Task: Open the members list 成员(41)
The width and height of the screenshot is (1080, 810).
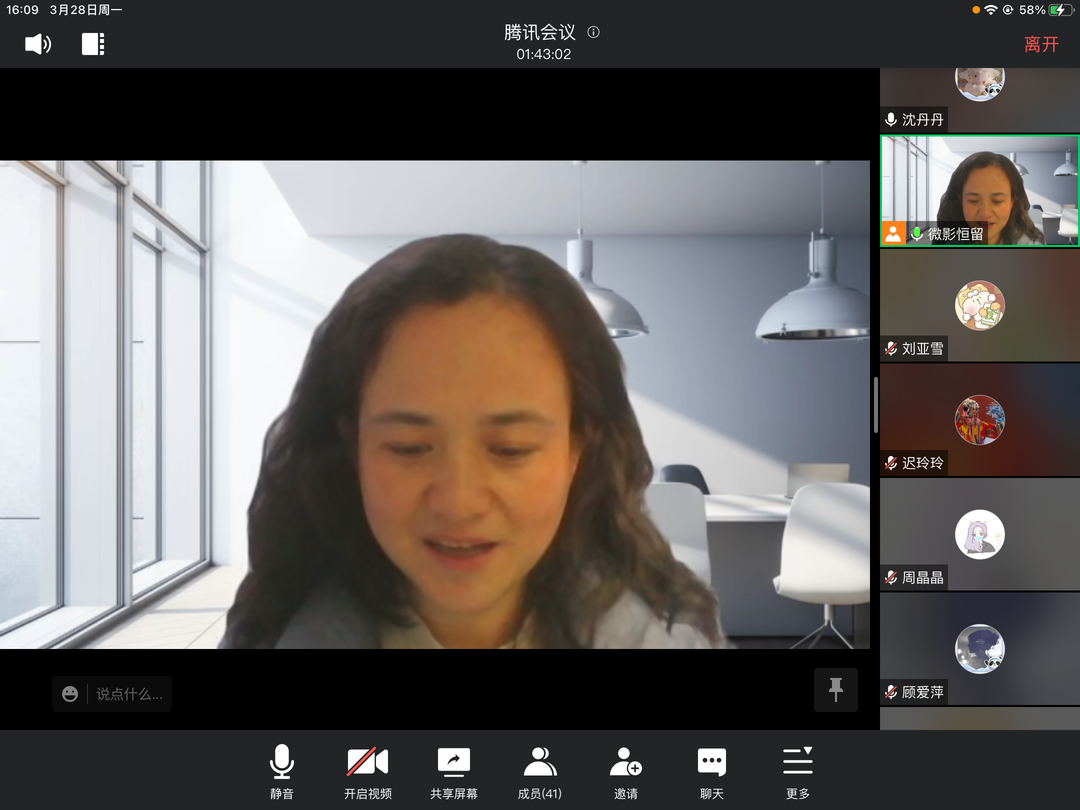Action: point(540,771)
